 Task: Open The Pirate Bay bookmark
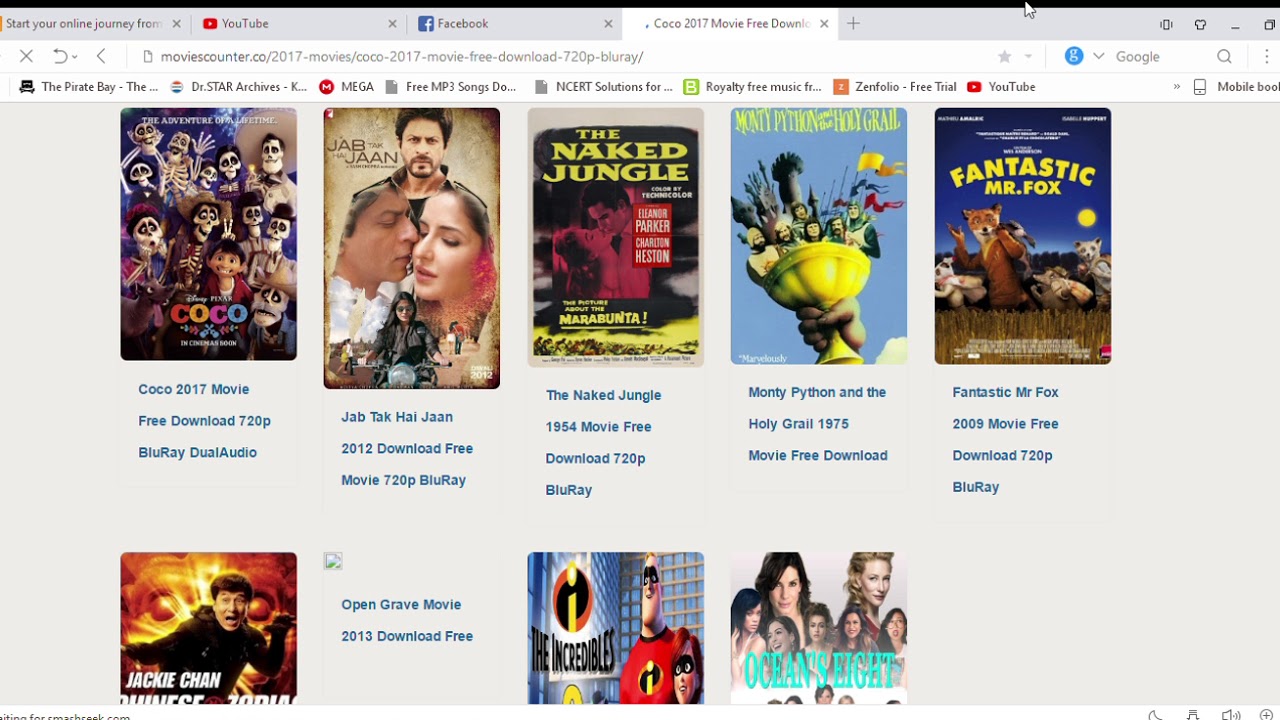[x=89, y=87]
